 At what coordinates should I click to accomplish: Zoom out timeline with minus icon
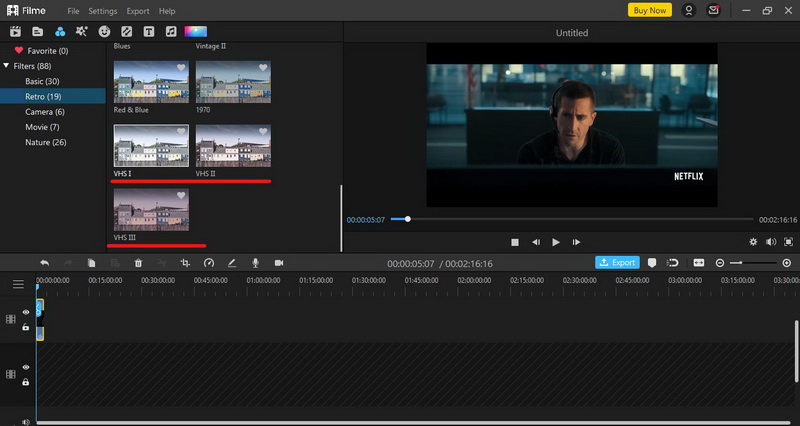[x=720, y=263]
